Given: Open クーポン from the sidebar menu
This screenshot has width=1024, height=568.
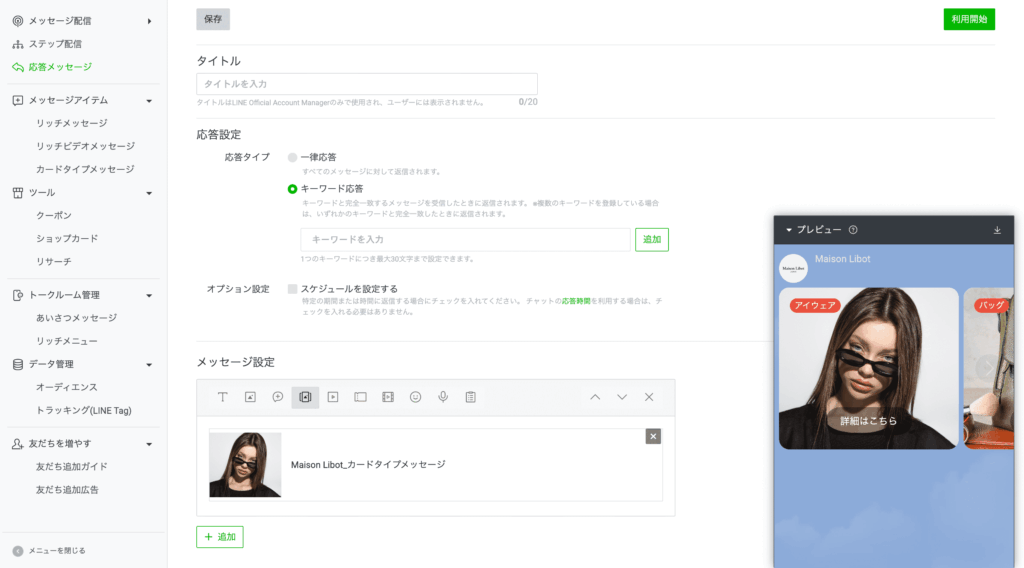Looking at the screenshot, I should click(x=54, y=215).
